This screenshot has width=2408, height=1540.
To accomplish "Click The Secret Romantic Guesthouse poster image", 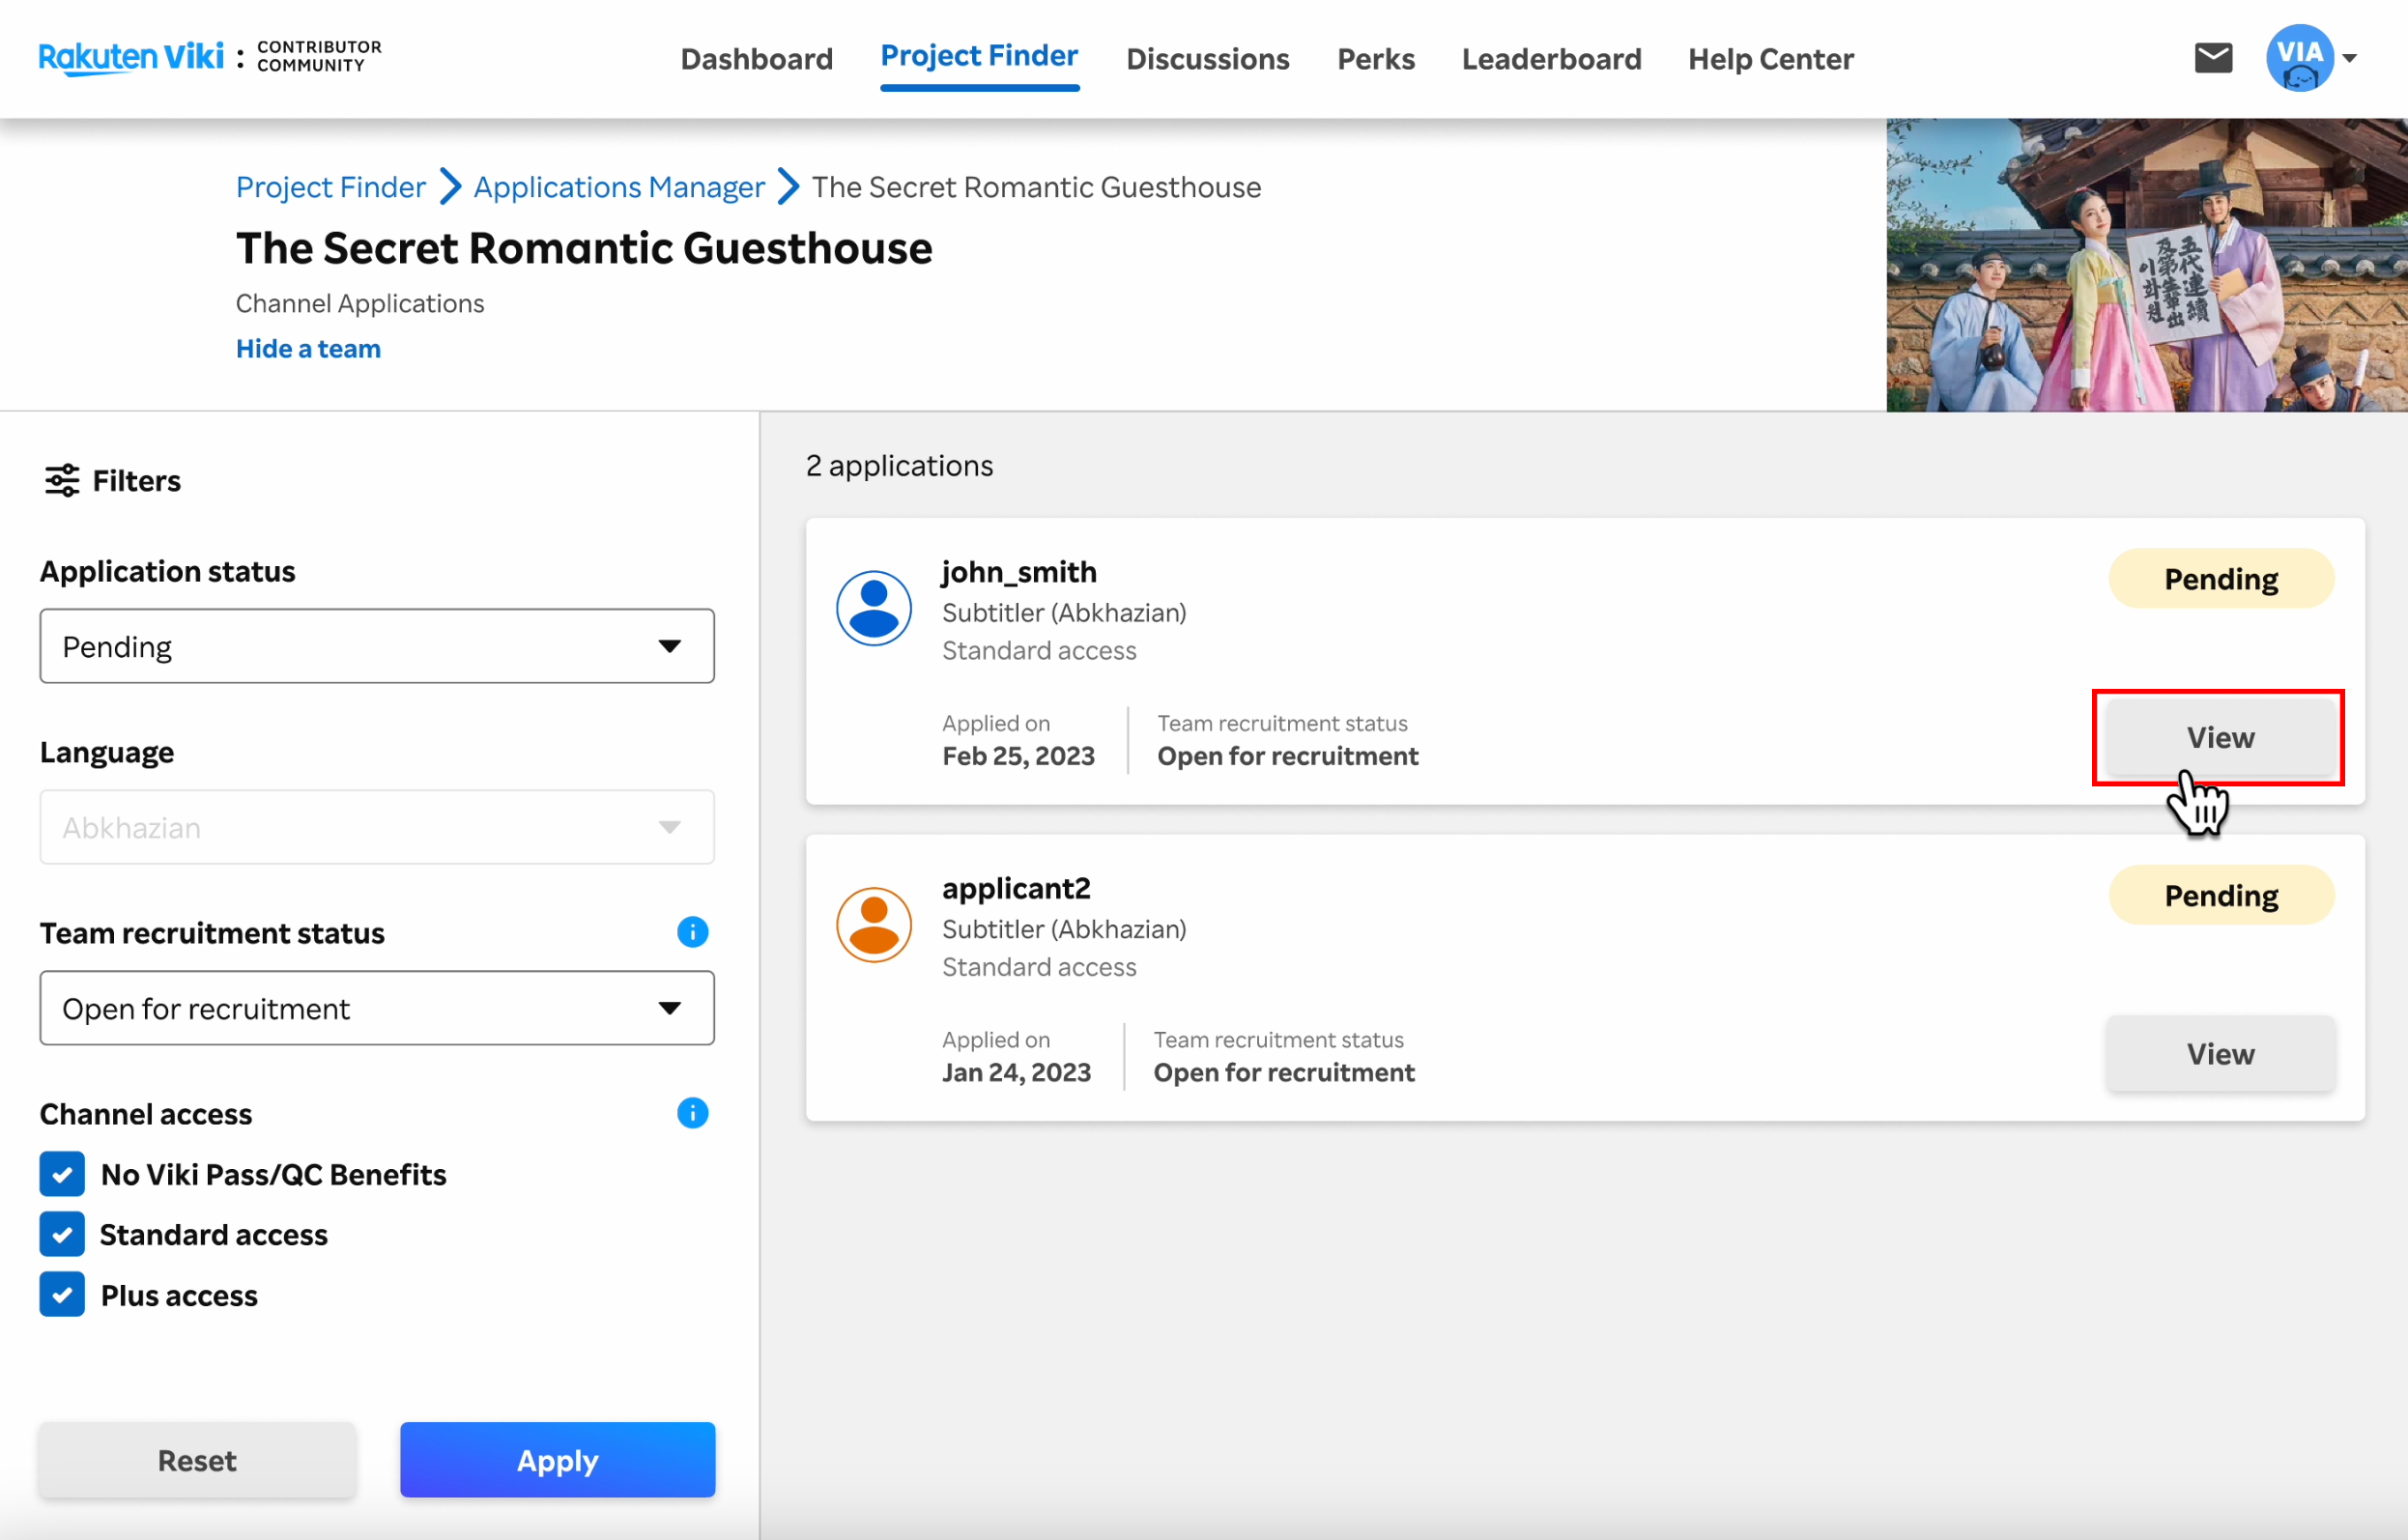I will [x=2146, y=265].
